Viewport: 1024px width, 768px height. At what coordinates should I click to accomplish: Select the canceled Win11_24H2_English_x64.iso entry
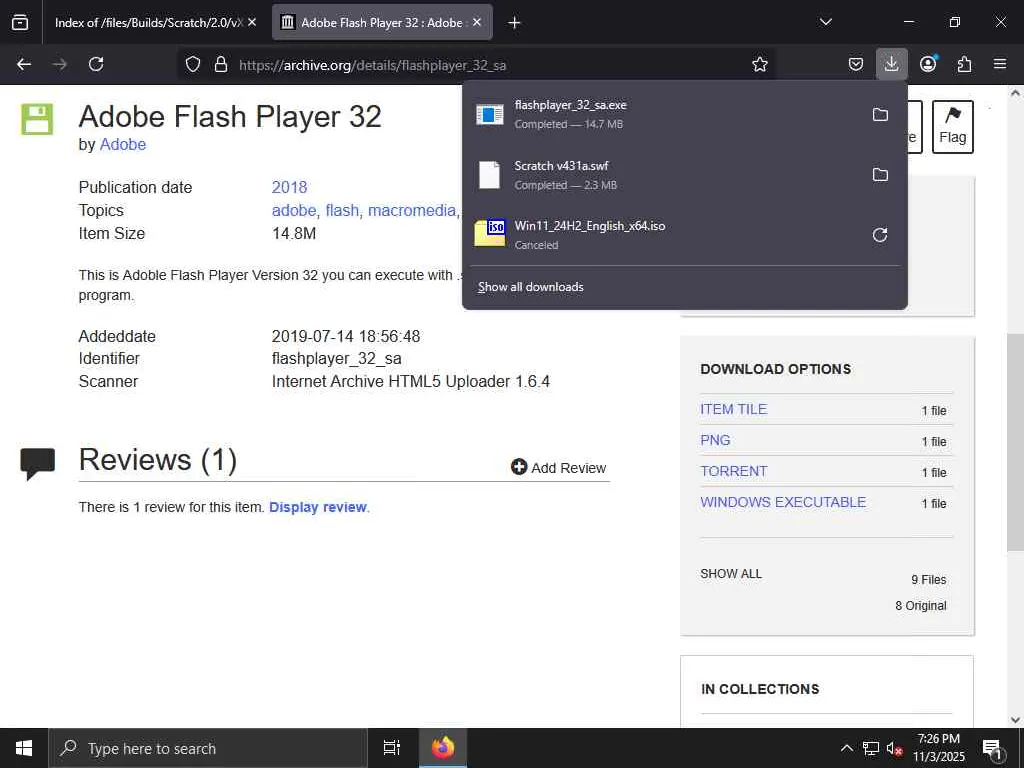tap(665, 235)
